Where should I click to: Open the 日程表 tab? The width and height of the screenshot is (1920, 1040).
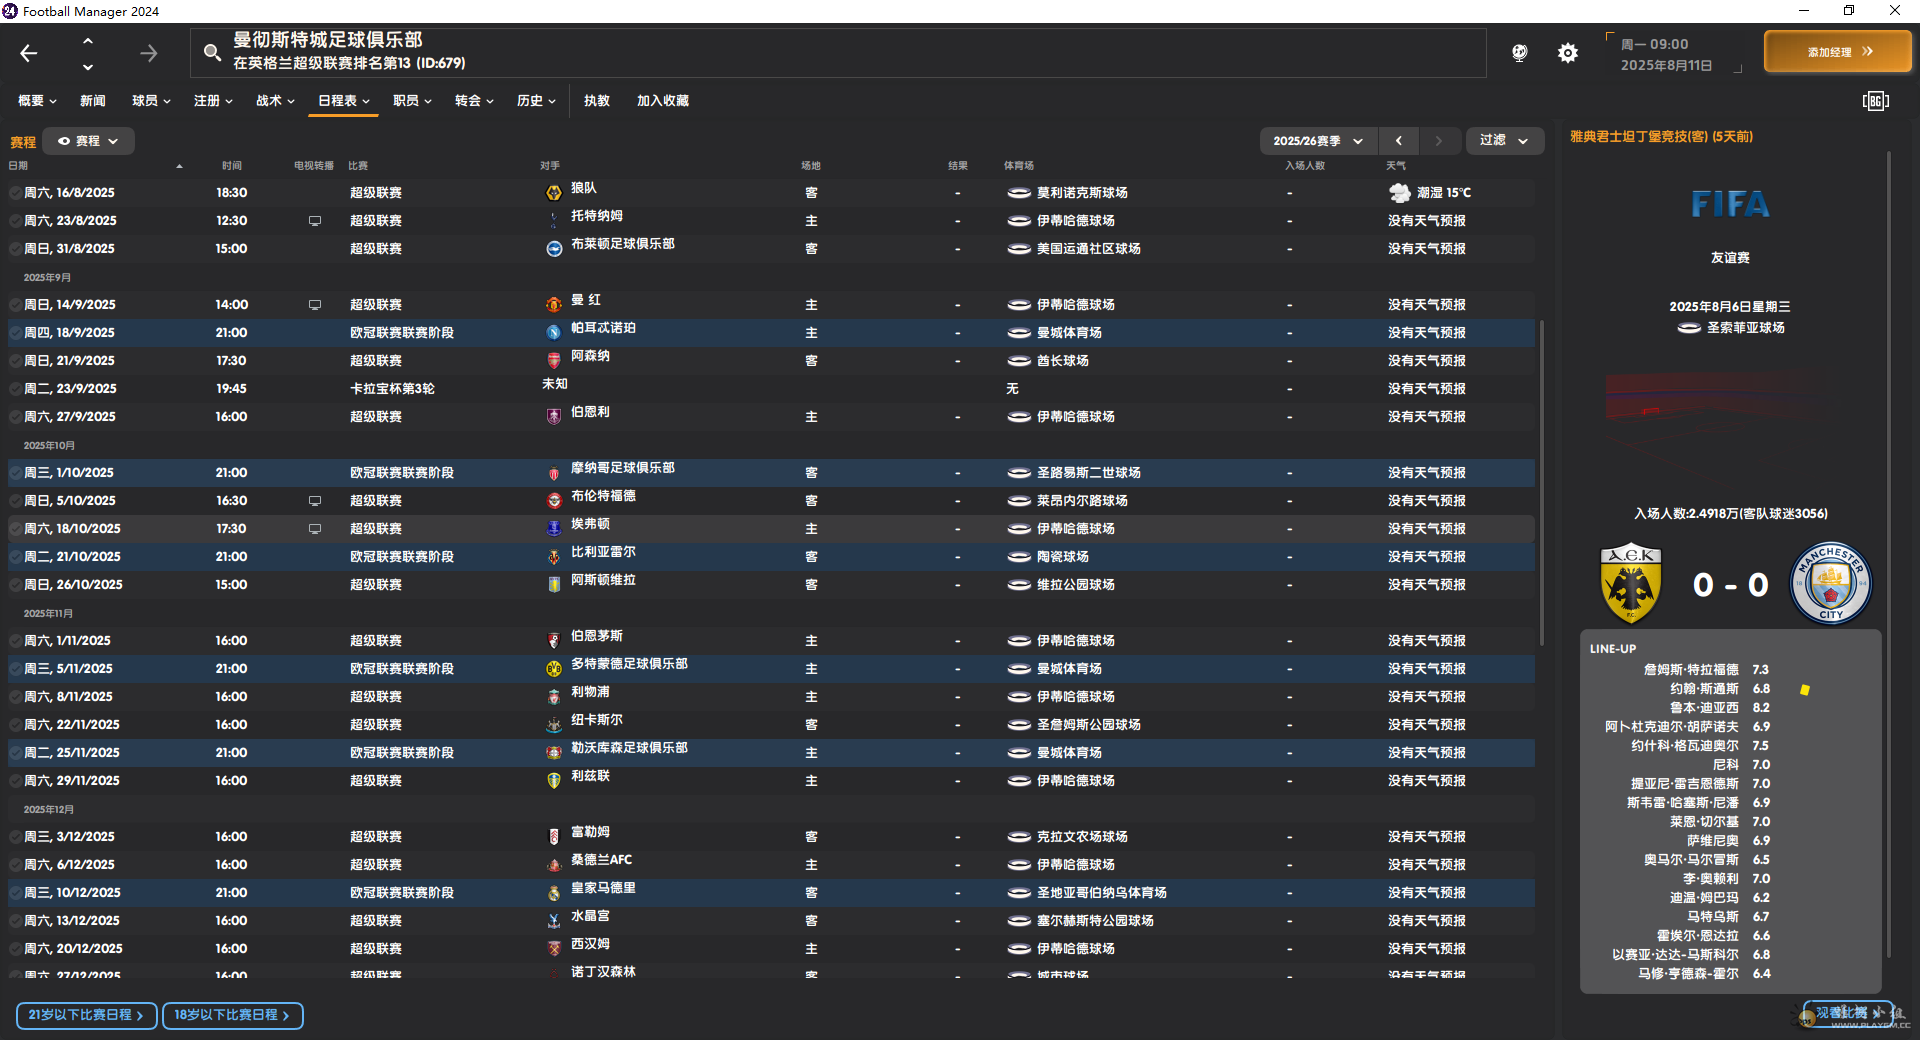pos(343,101)
